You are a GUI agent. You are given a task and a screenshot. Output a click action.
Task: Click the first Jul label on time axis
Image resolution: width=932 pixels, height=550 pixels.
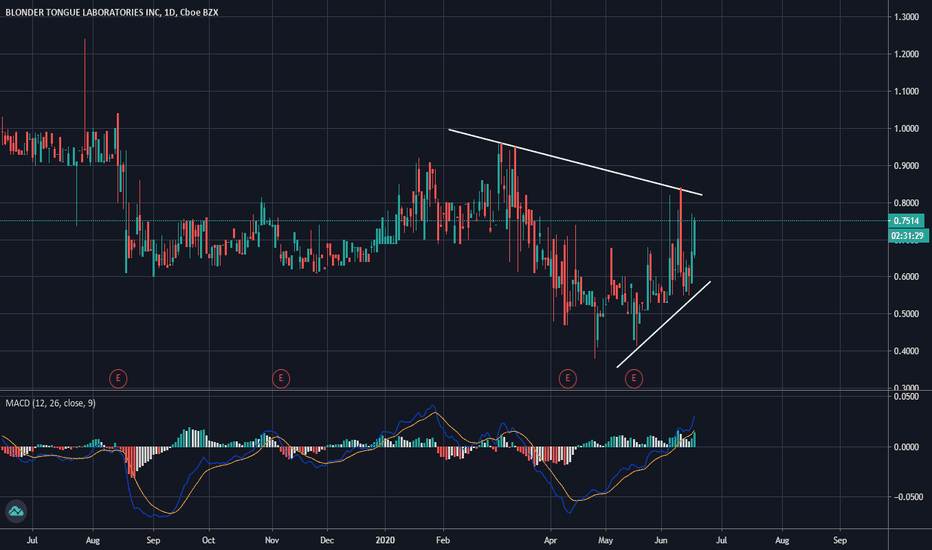(x=32, y=540)
